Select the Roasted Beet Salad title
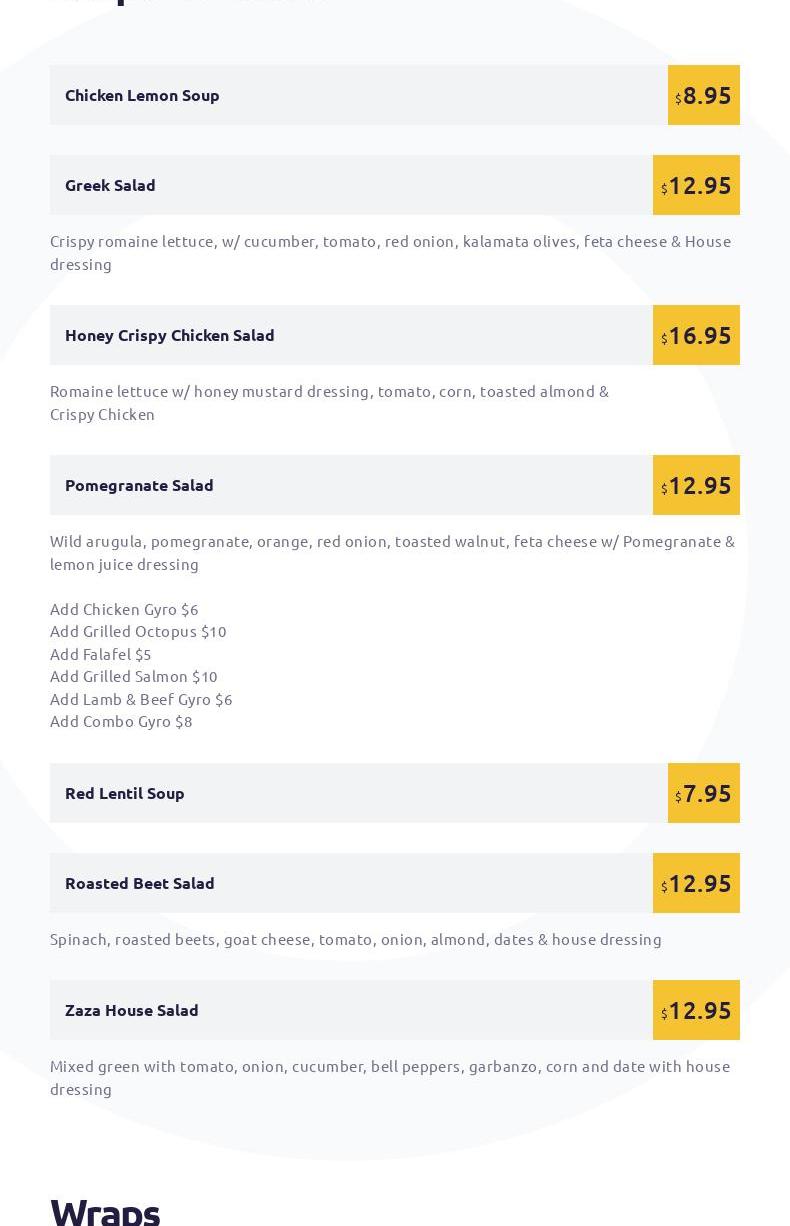Image resolution: width=790 pixels, height=1226 pixels. click(x=140, y=883)
